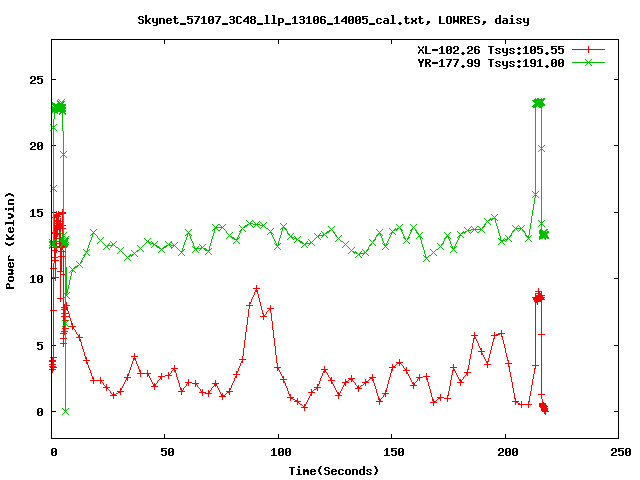
Task: Click the x-axis tick label 50
Action: [x=166, y=452]
